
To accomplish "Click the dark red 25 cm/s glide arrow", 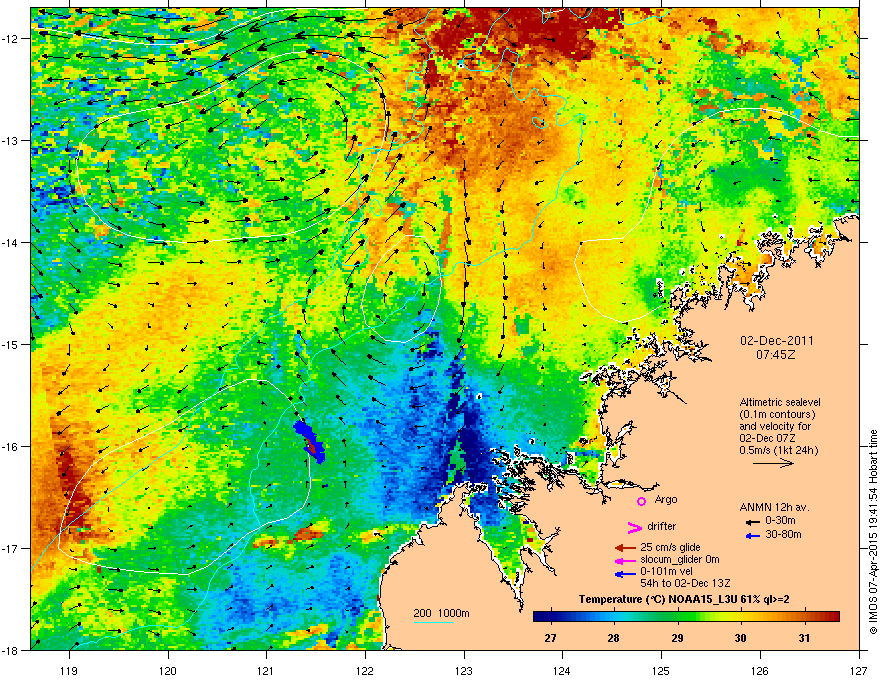I will (x=625, y=548).
